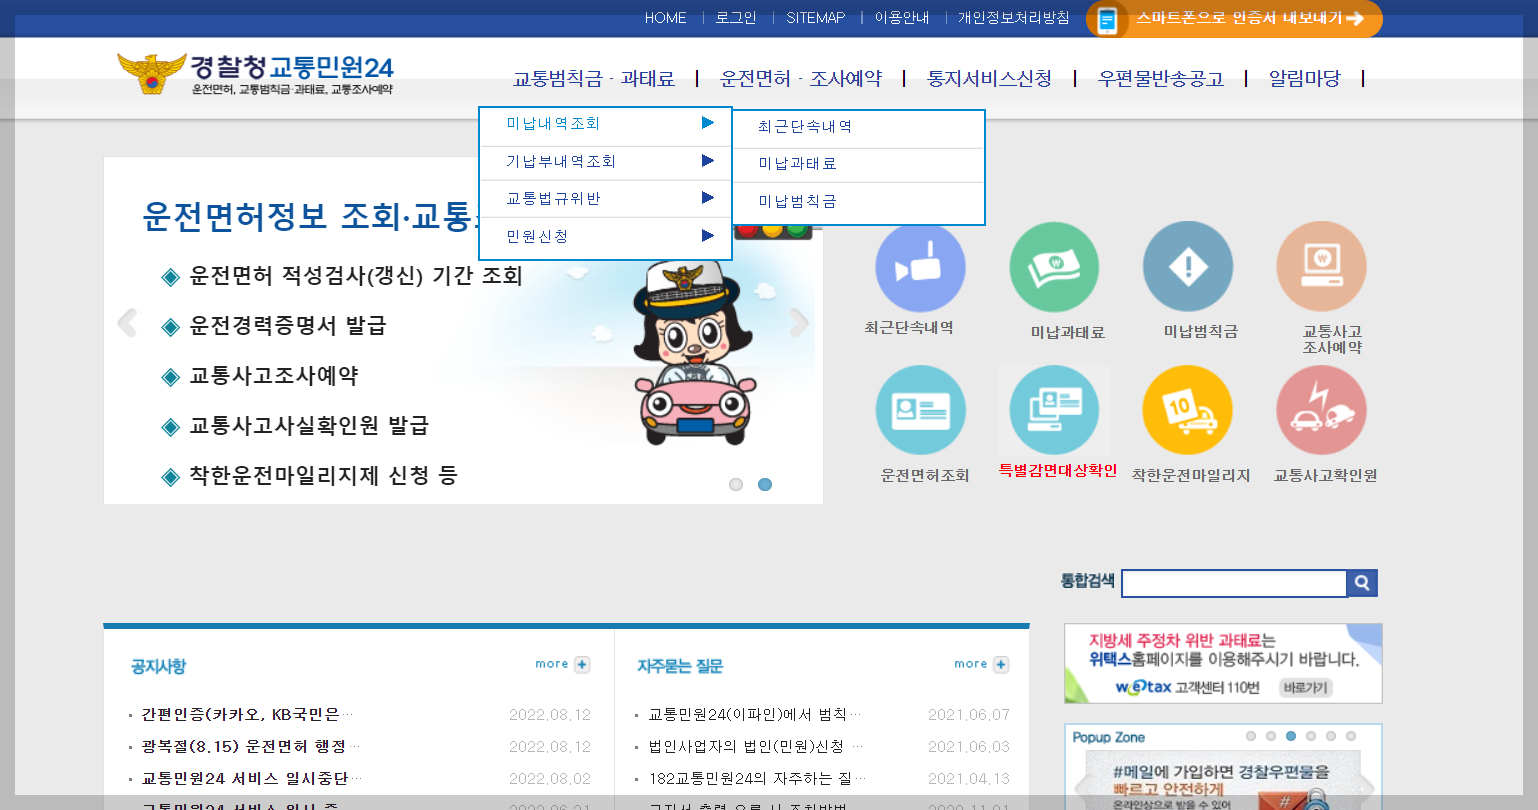
Task: Click into the 통합검색 input field
Action: (x=1234, y=583)
